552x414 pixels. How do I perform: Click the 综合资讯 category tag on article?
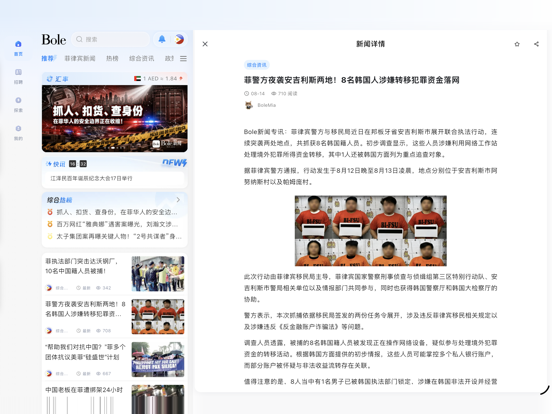pos(257,65)
